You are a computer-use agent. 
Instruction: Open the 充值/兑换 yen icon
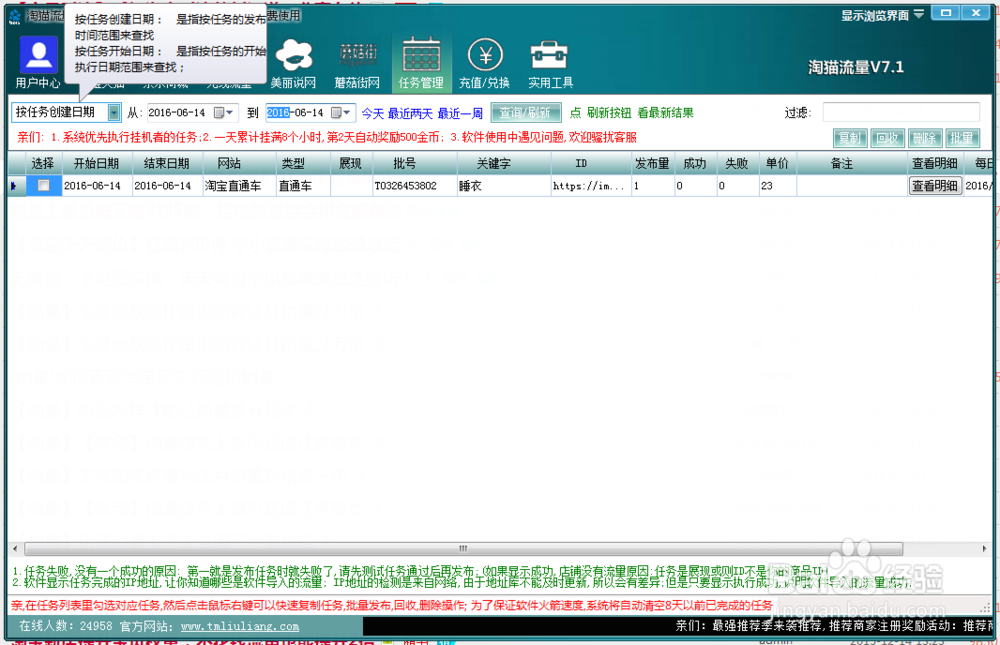(x=485, y=63)
